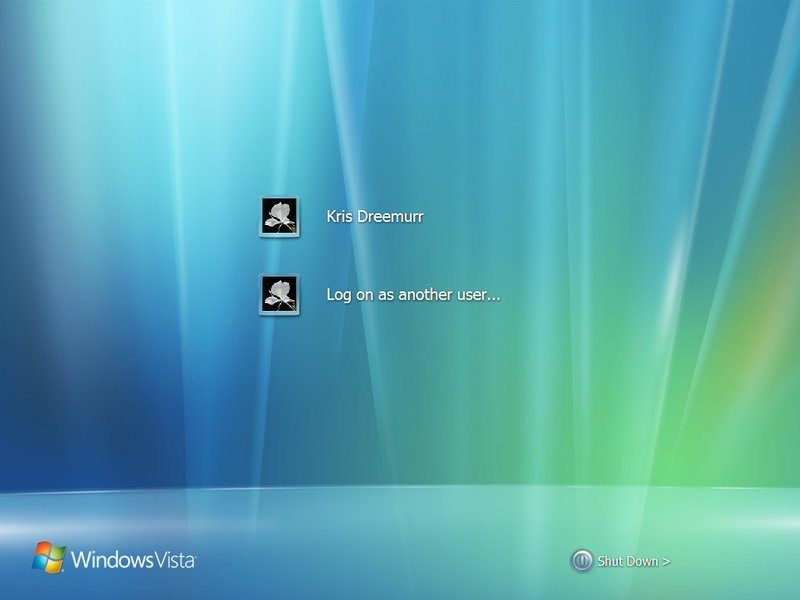Click the round power icon
This screenshot has height=600, width=800.
coord(582,561)
